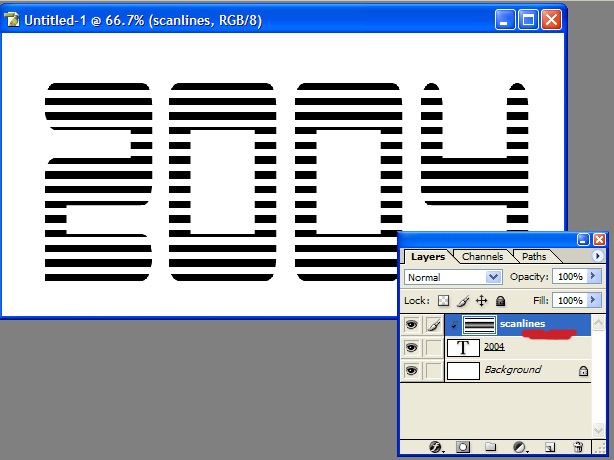614x460 pixels.
Task: Enable lock all for the layer
Action: point(500,300)
